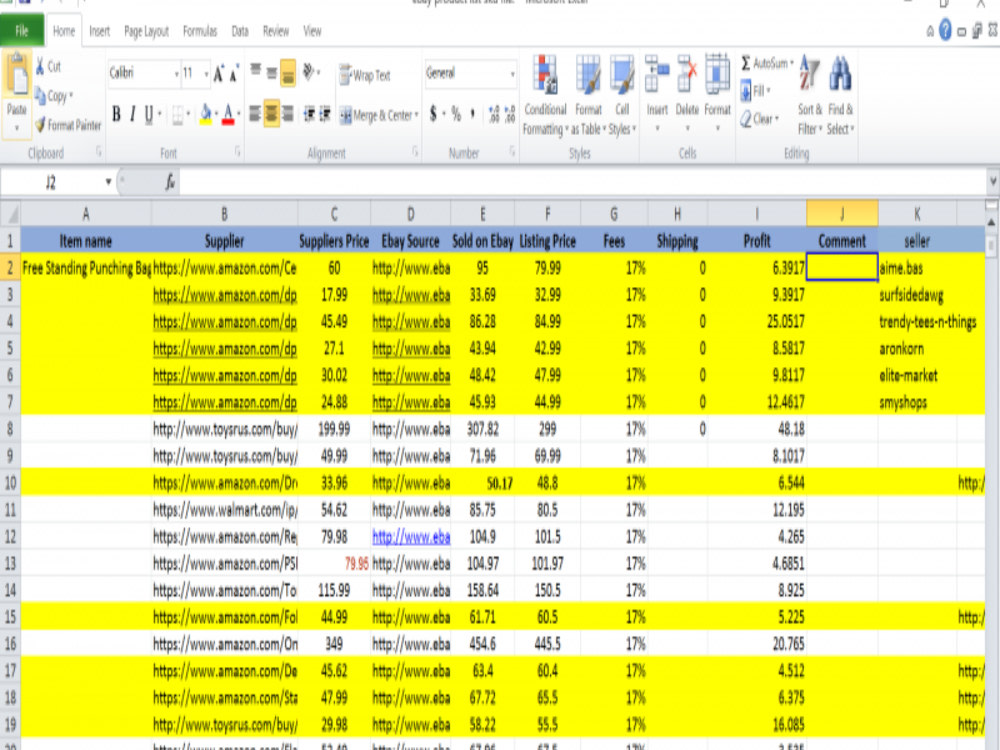Increase font size with Grow Font
Viewport: 1000px width, 750px height.
click(219, 74)
